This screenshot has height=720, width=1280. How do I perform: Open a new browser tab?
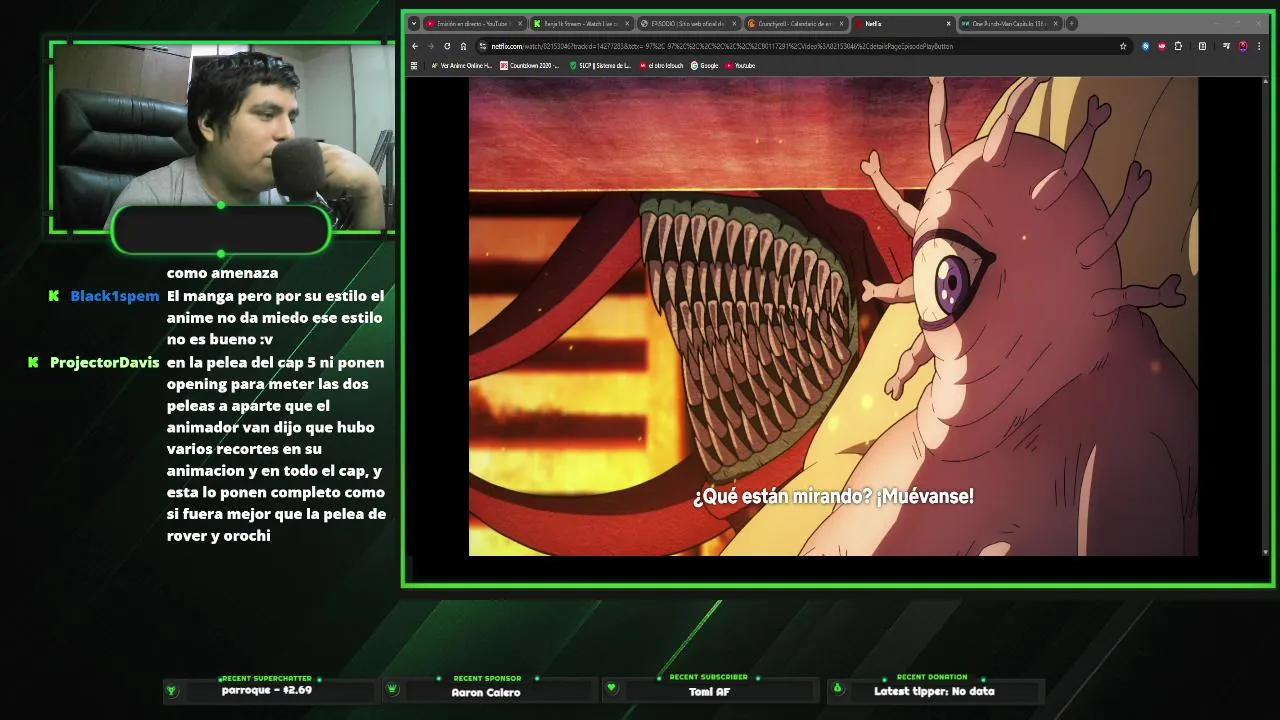coord(1072,23)
